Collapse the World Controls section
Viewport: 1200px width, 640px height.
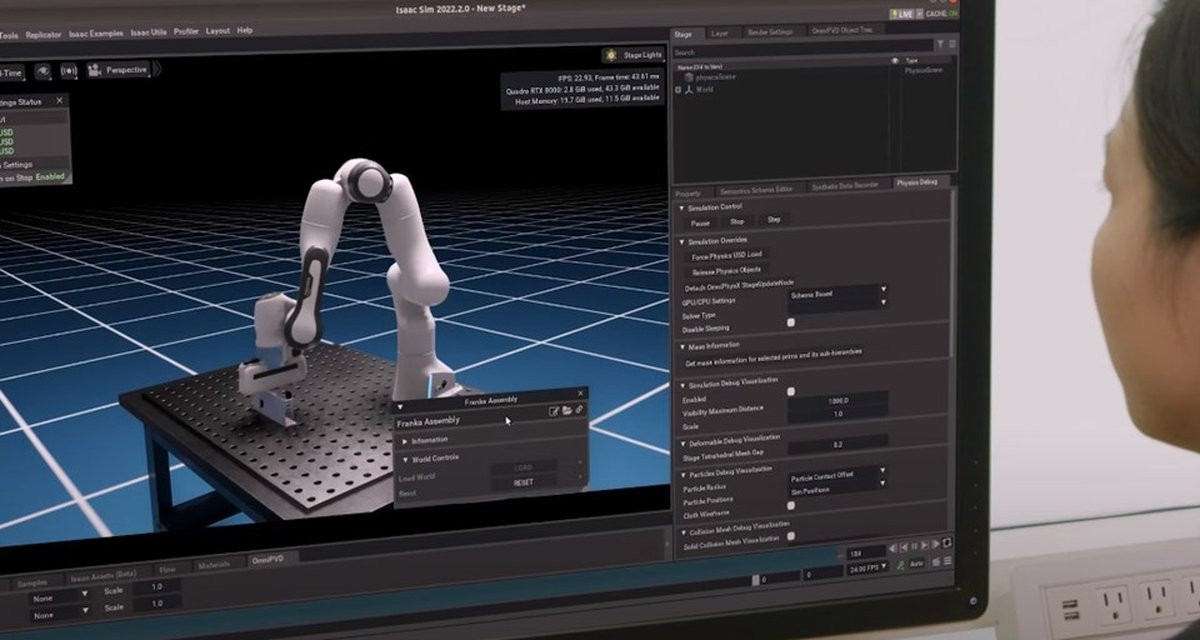[x=405, y=459]
